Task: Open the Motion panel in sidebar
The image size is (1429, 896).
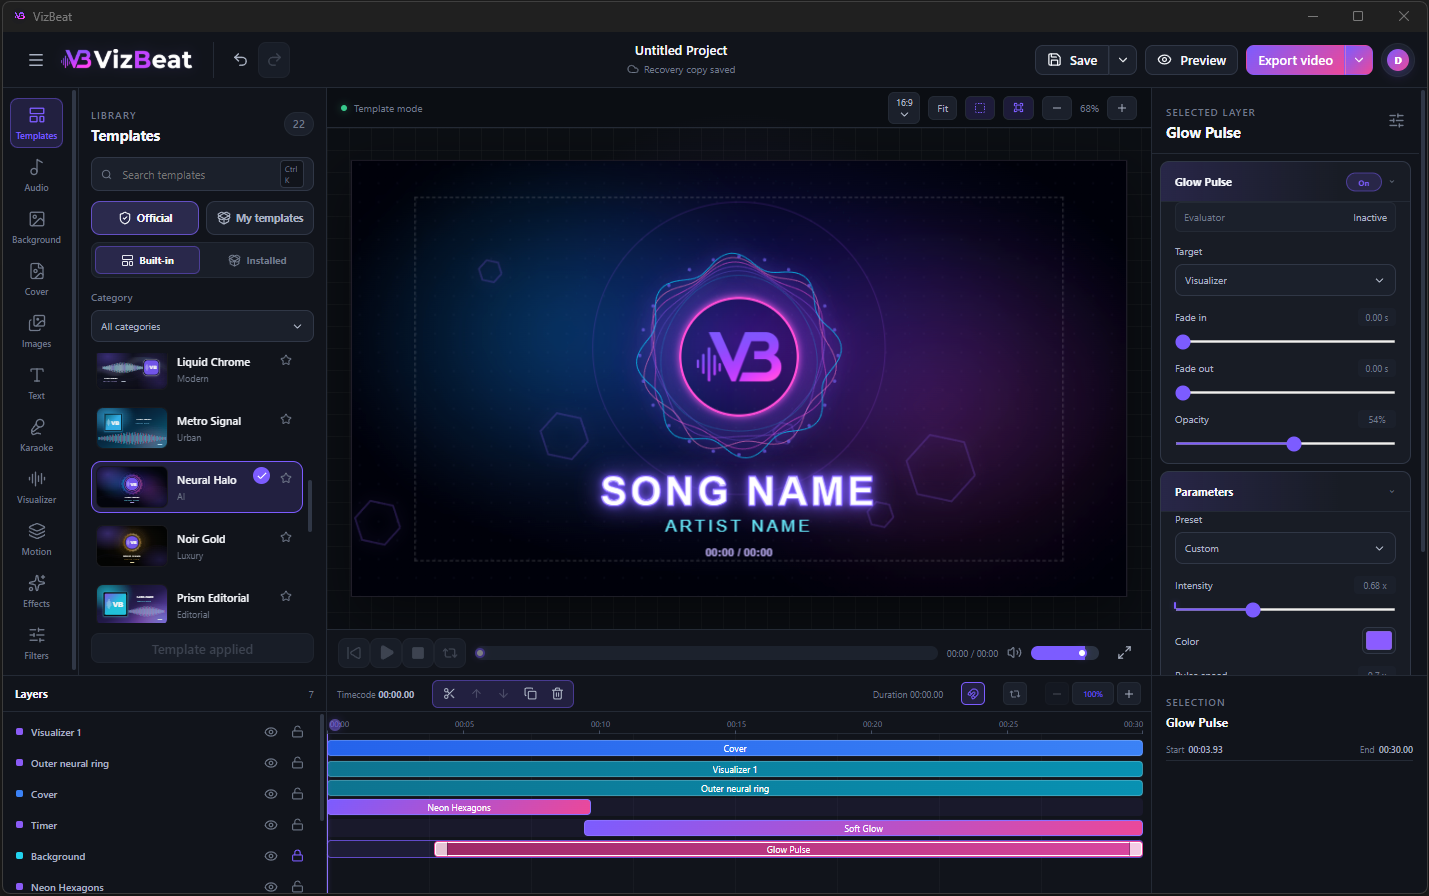Action: (x=36, y=539)
